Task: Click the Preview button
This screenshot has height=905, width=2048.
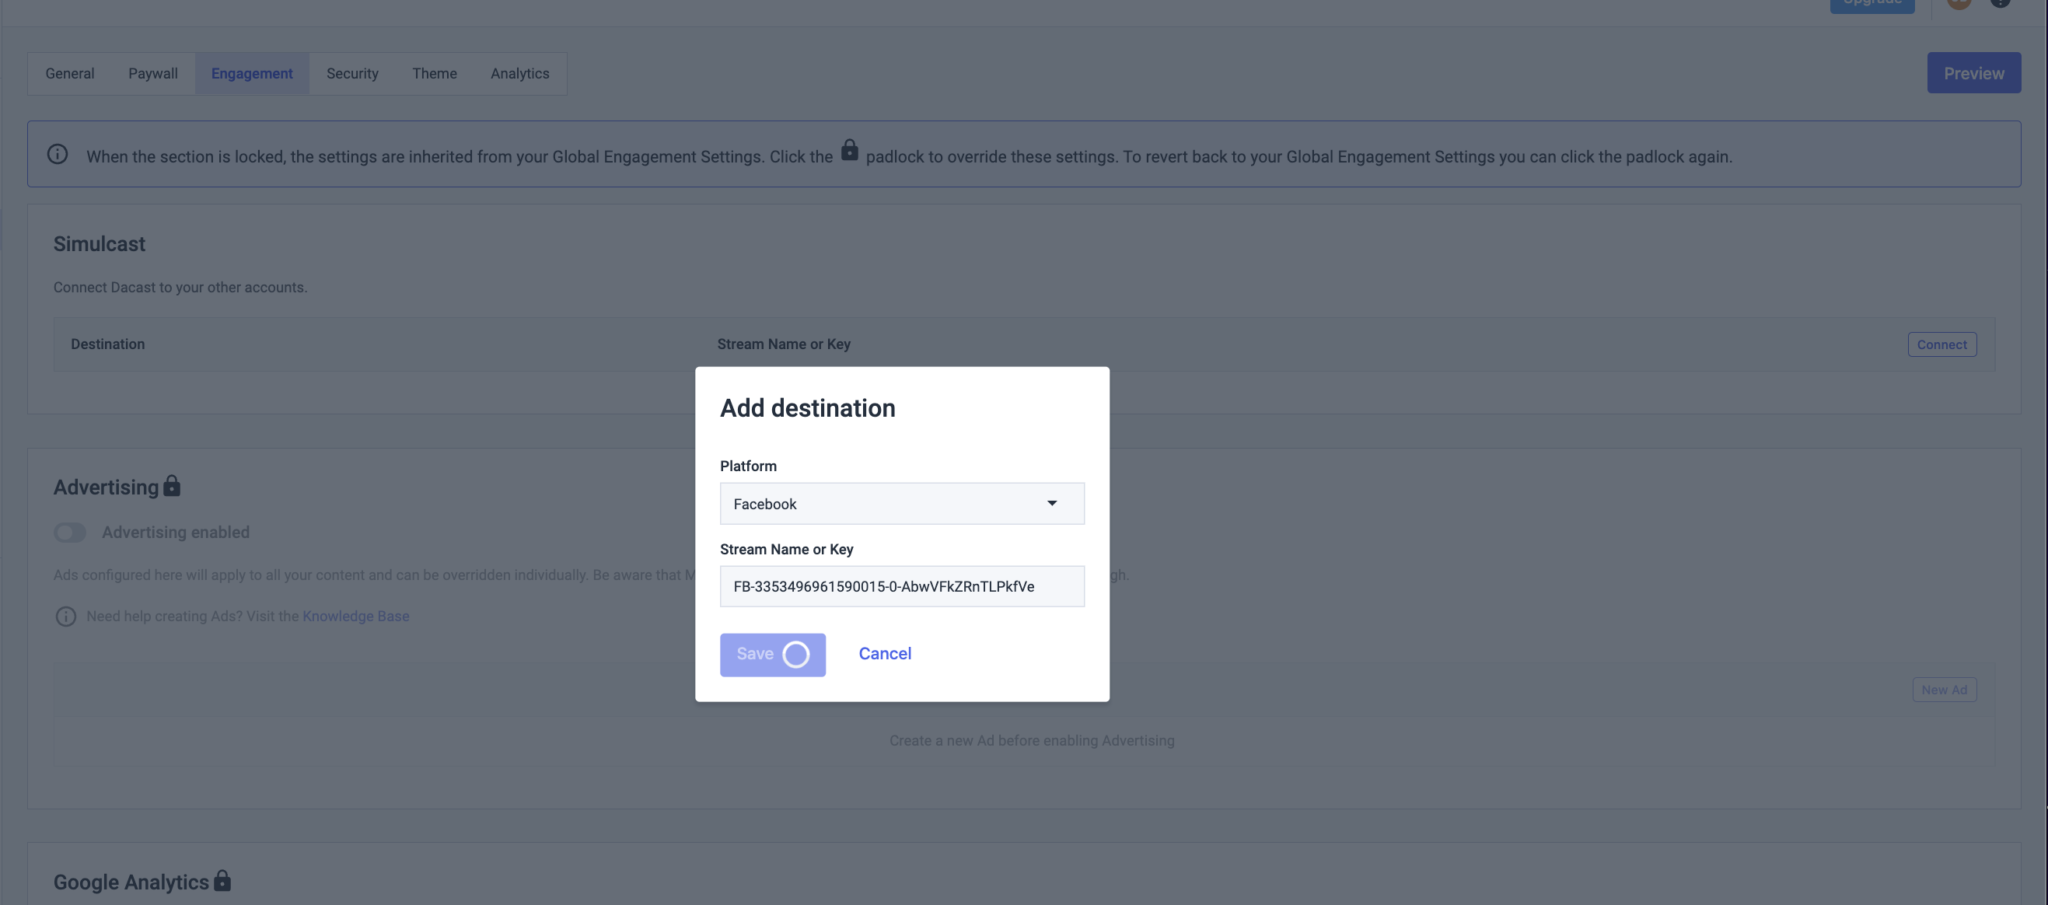Action: pyautogui.click(x=1973, y=72)
